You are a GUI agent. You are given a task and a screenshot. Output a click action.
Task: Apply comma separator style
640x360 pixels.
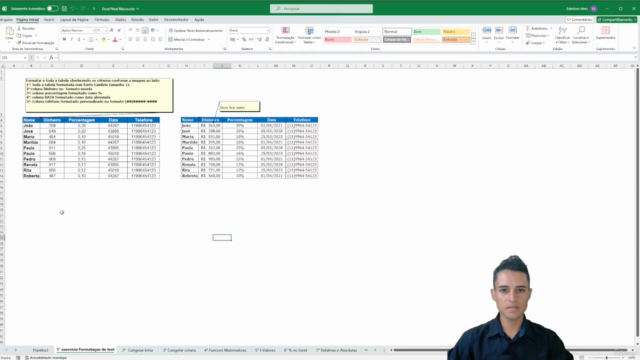(251, 40)
